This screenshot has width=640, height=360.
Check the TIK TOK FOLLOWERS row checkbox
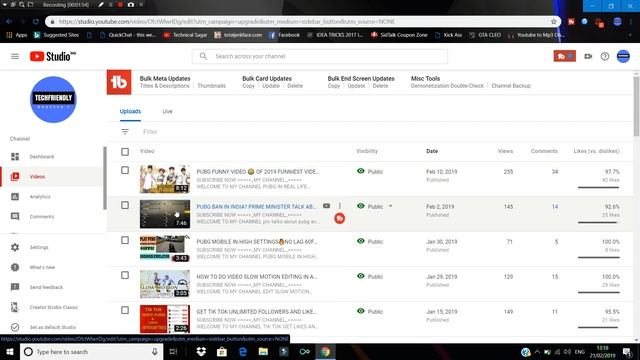point(125,310)
